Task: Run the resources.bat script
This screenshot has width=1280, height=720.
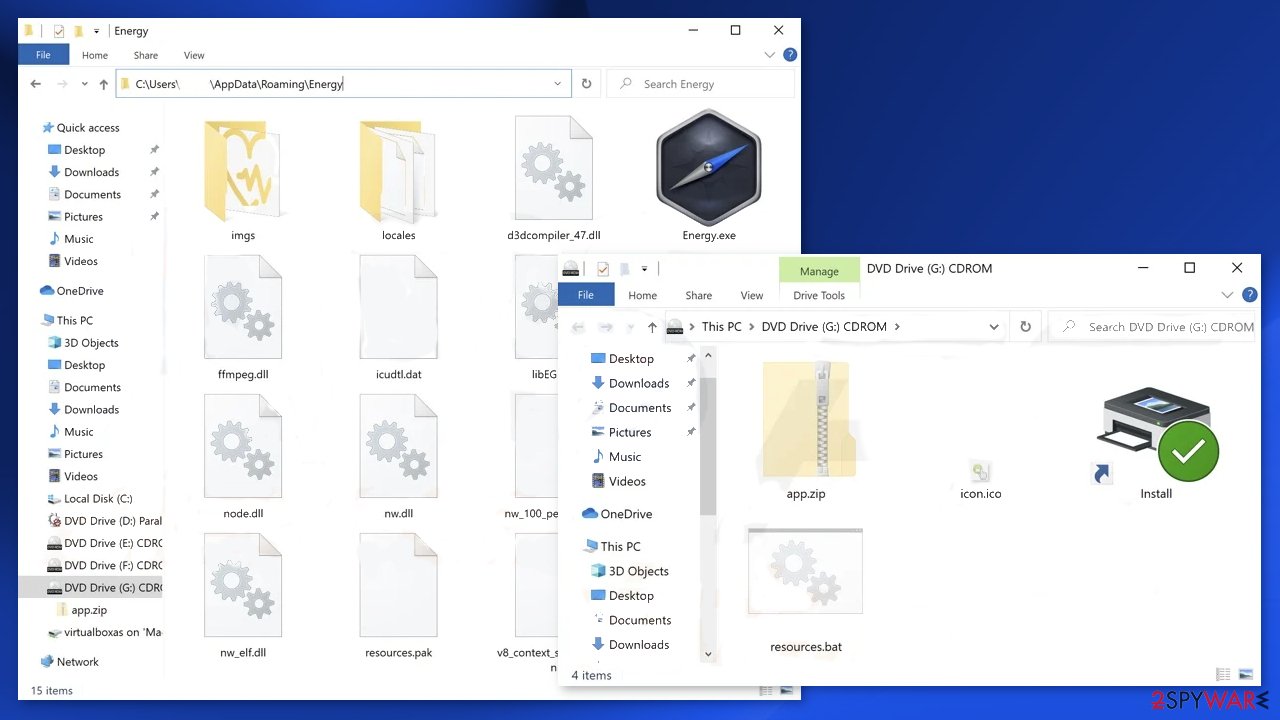Action: coord(805,570)
